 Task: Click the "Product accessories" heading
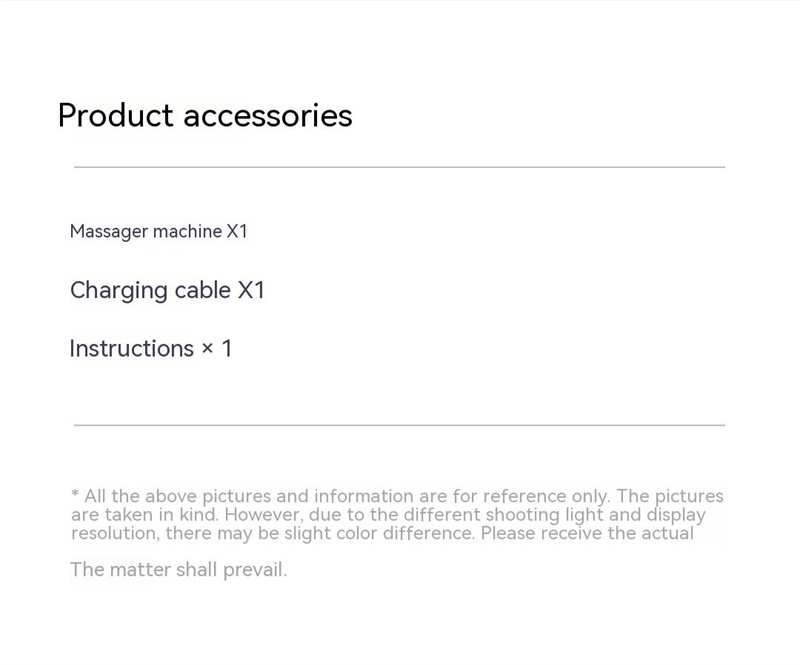[x=205, y=116]
